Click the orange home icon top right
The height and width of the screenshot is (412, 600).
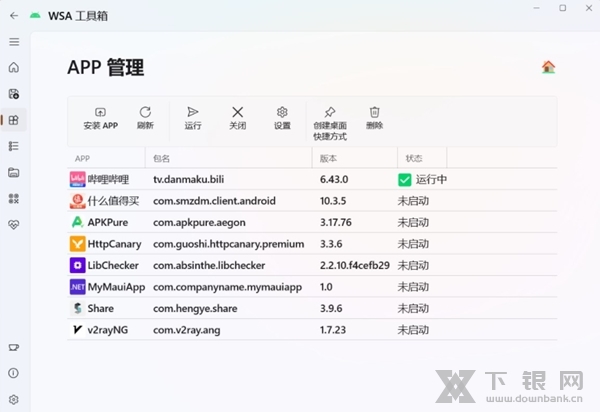[x=548, y=67]
